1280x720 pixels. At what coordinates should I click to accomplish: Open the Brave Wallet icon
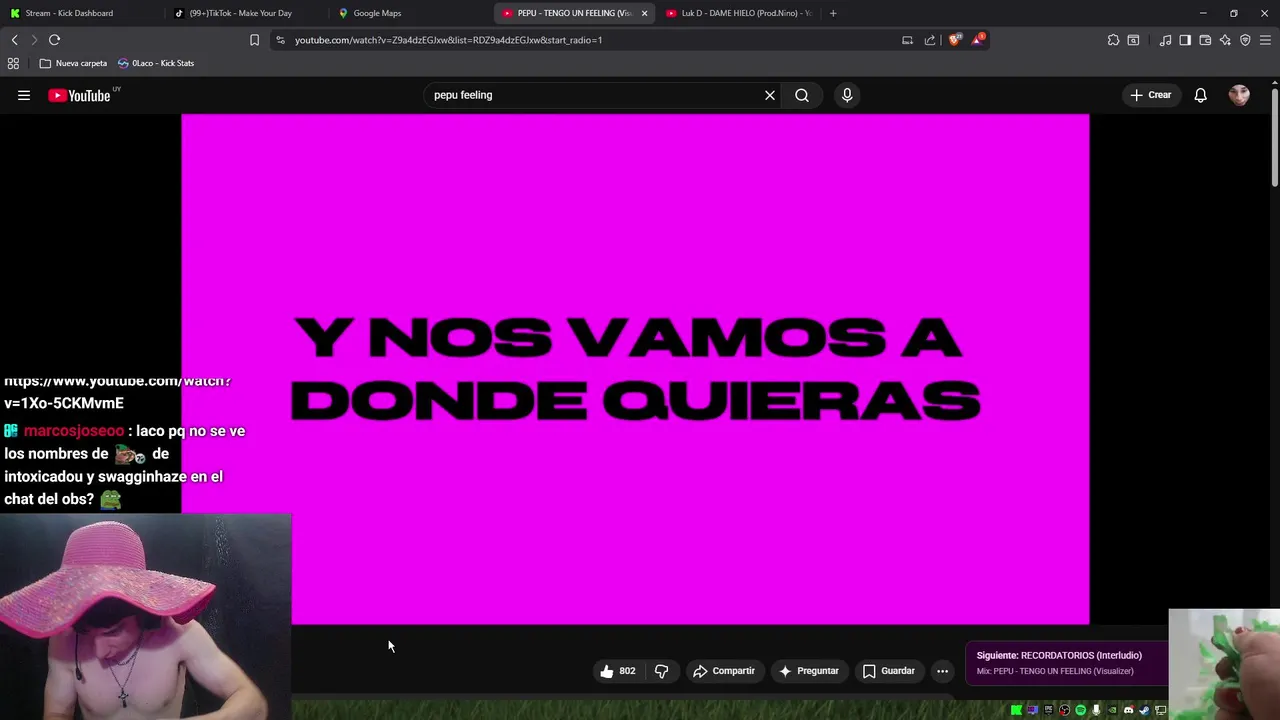pyautogui.click(x=1205, y=40)
